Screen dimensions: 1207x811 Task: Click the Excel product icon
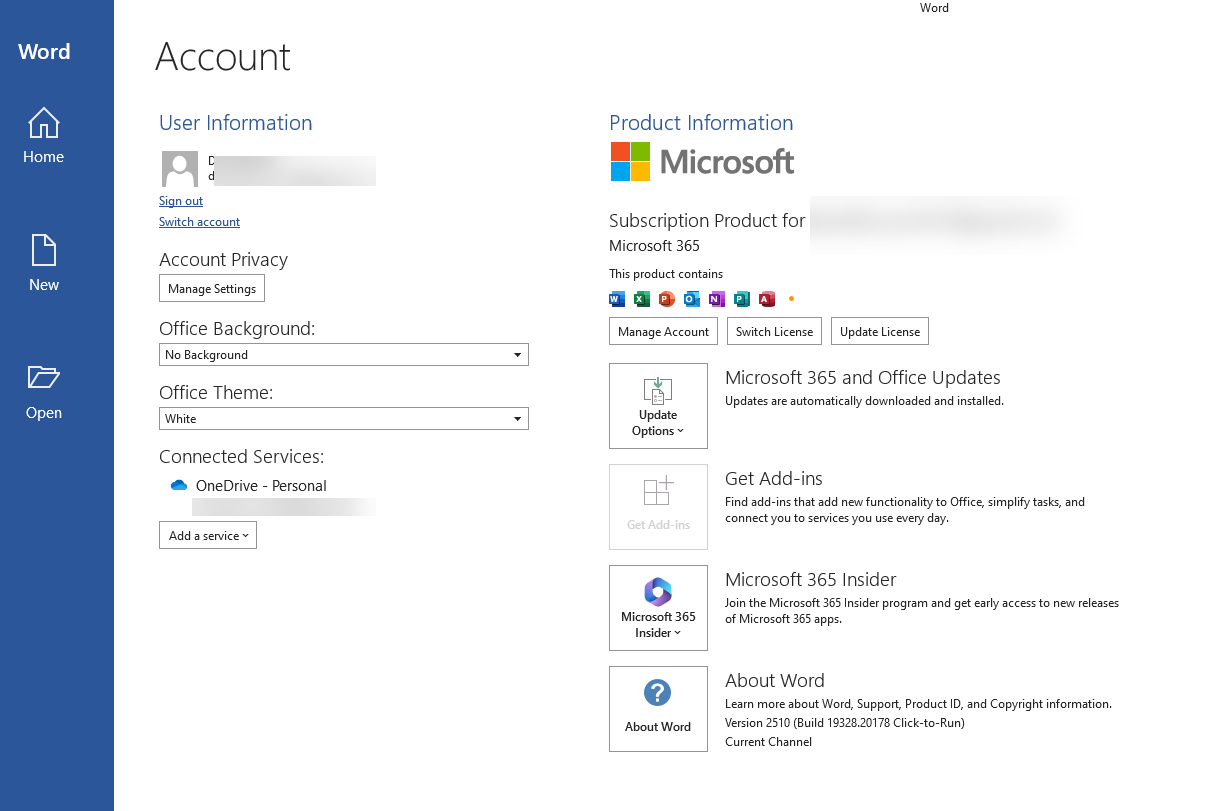tap(642, 298)
